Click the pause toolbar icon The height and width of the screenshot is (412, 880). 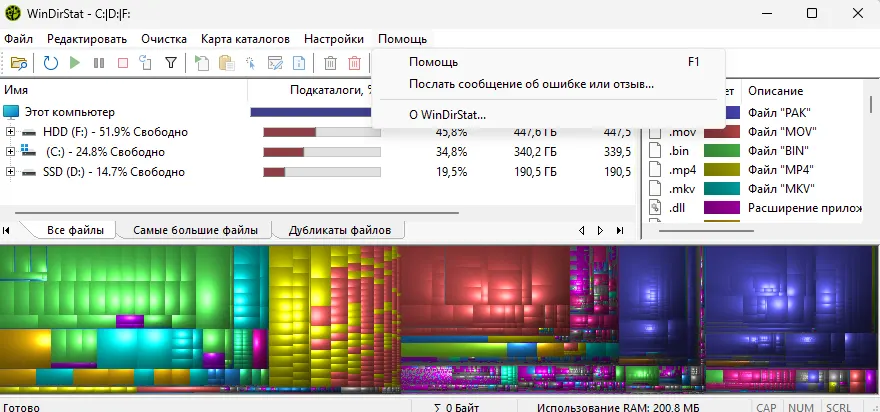99,63
